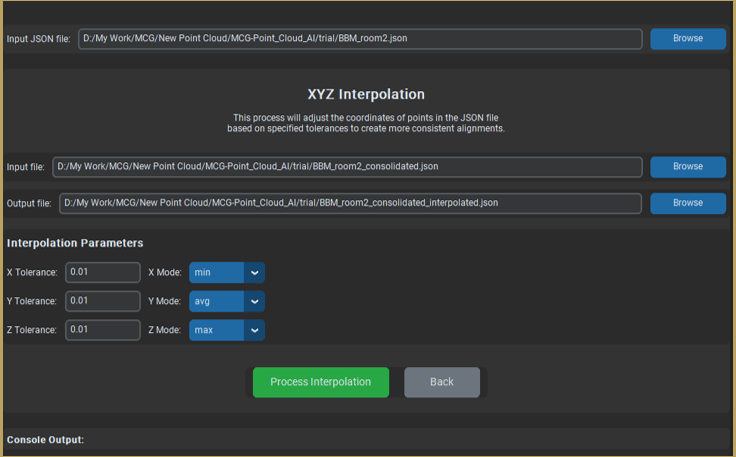Click the Interpolation Parameters heading
The height and width of the screenshot is (457, 736).
point(75,243)
